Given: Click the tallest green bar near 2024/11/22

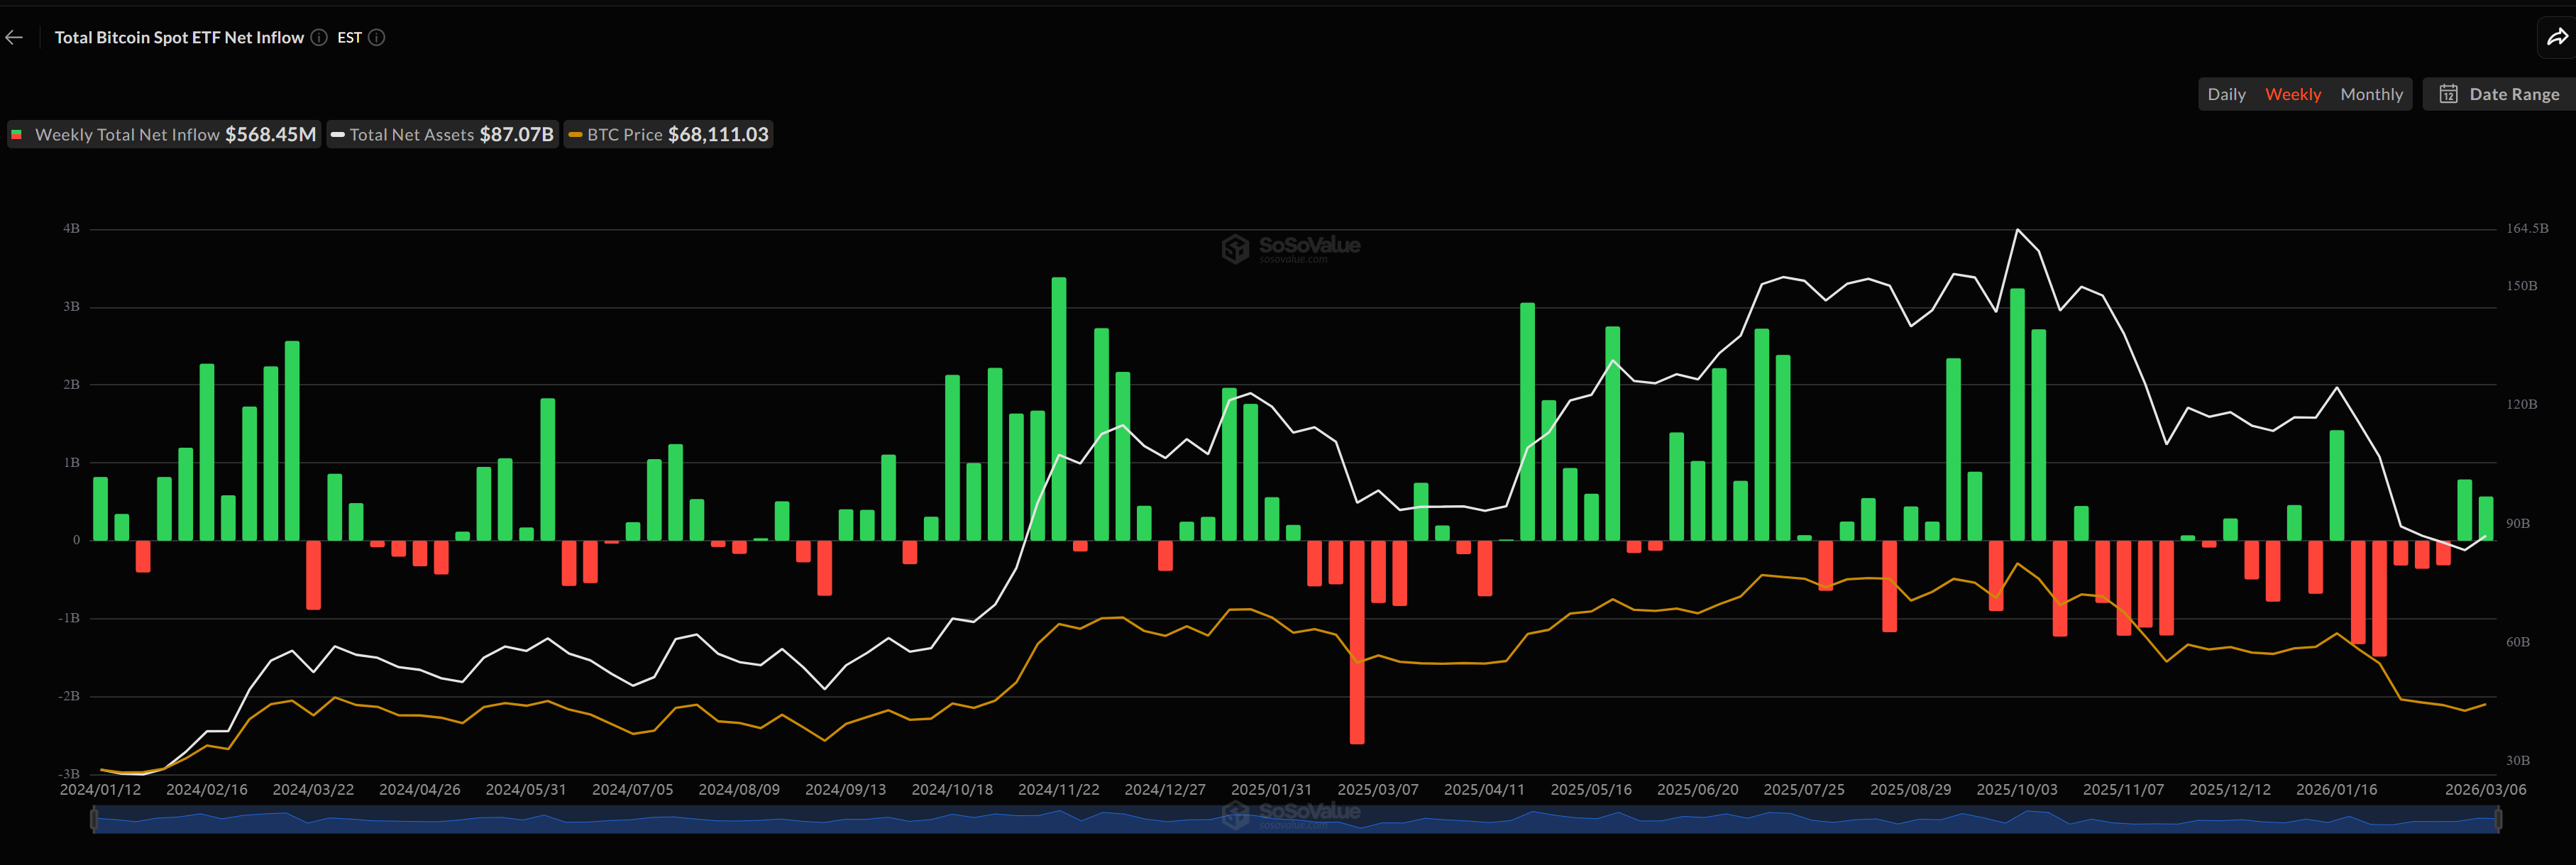Looking at the screenshot, I should [x=1059, y=410].
